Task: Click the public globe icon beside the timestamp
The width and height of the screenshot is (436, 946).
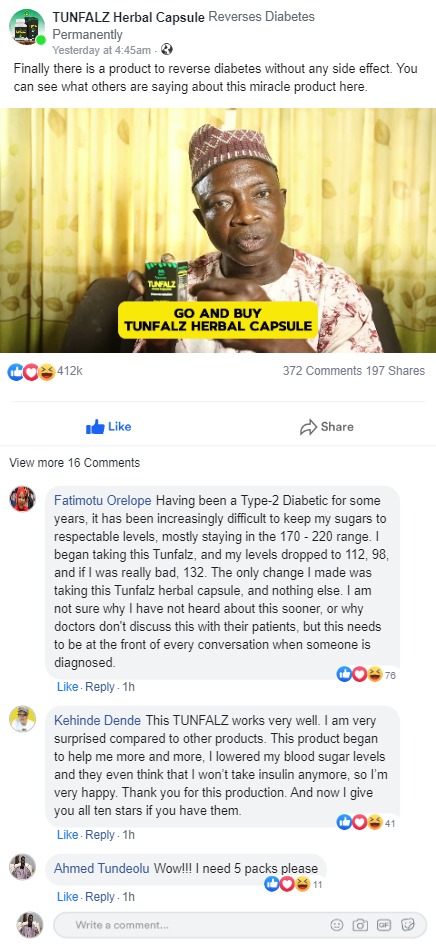Action: pyautogui.click(x=167, y=49)
